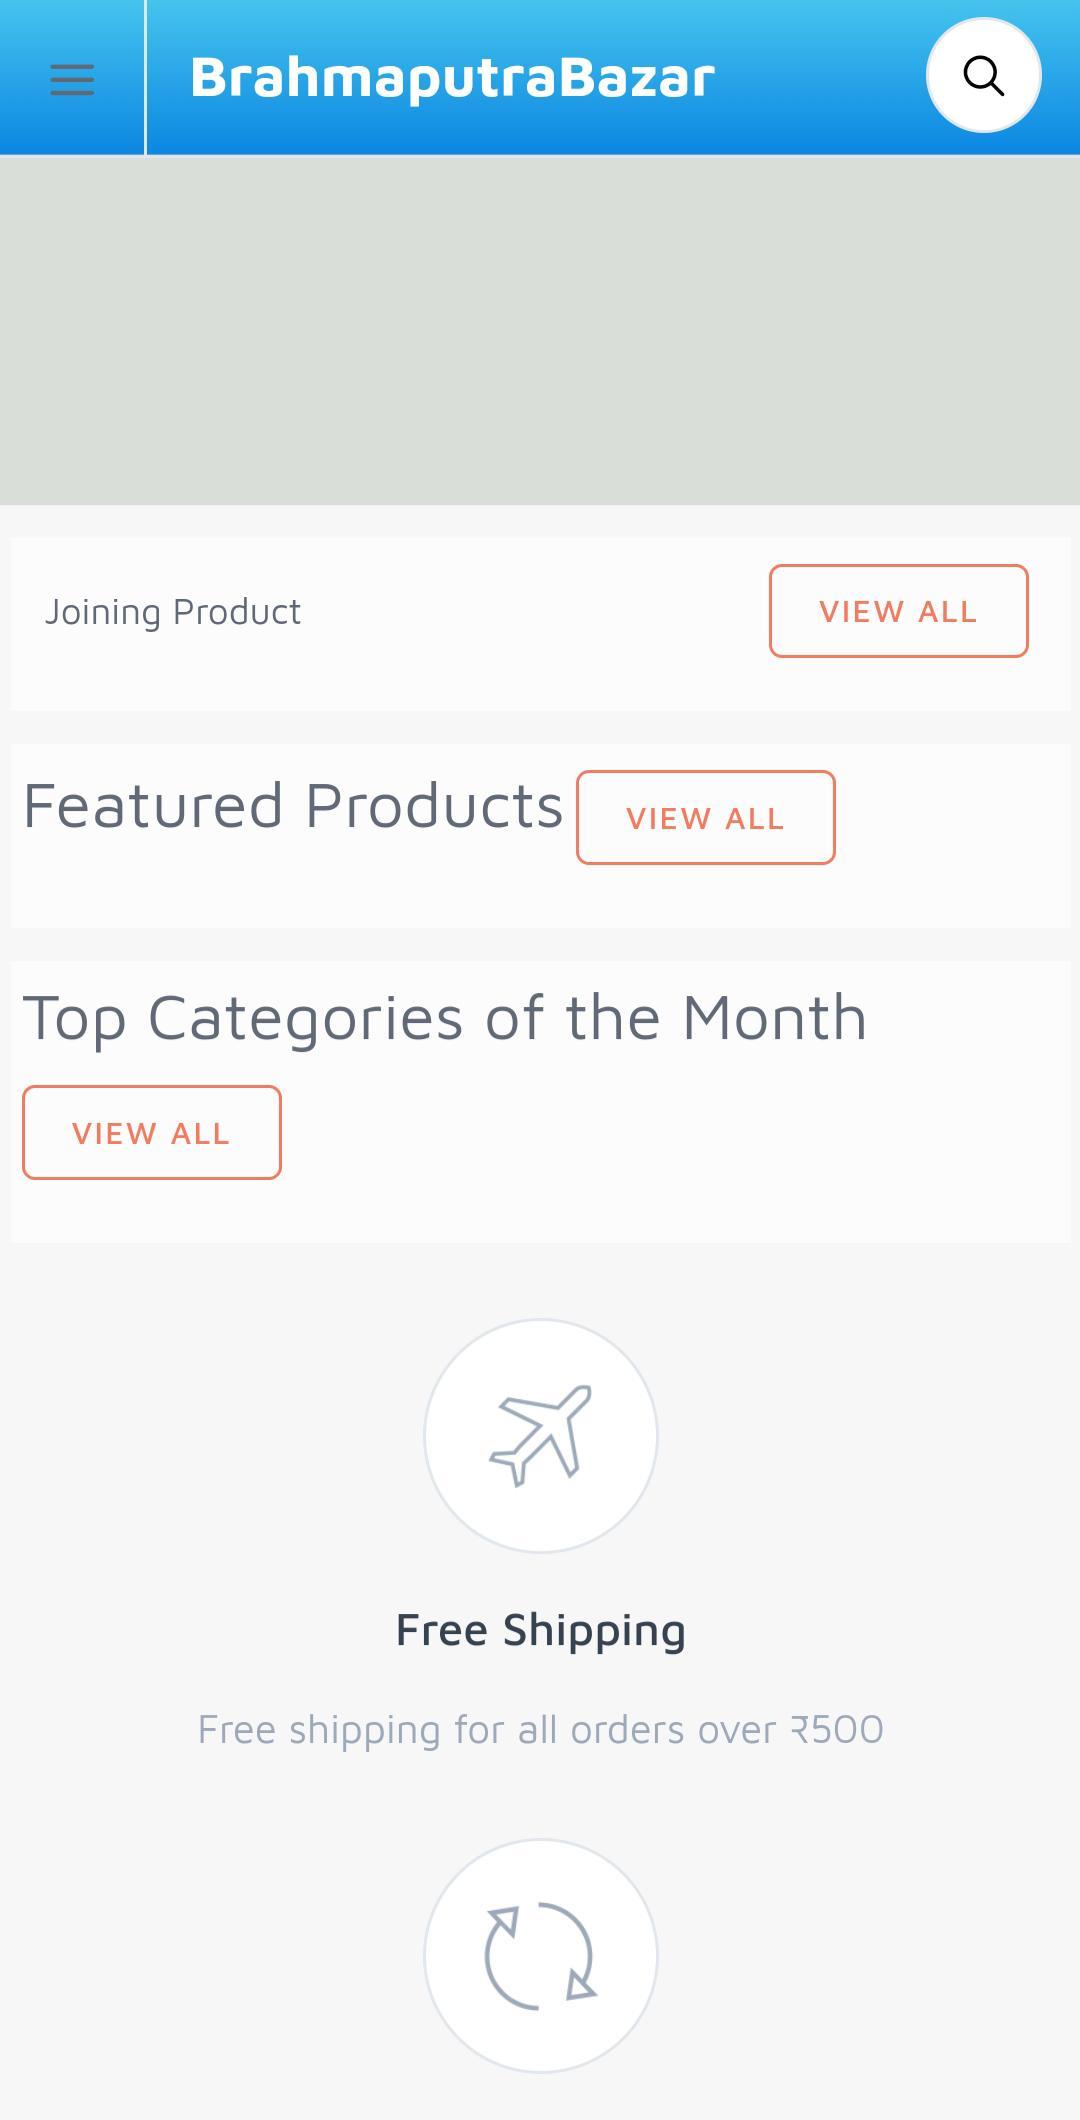Screen dimensions: 1080x2120
Task: Open the hamburger navigation menu
Action: pos(72,79)
